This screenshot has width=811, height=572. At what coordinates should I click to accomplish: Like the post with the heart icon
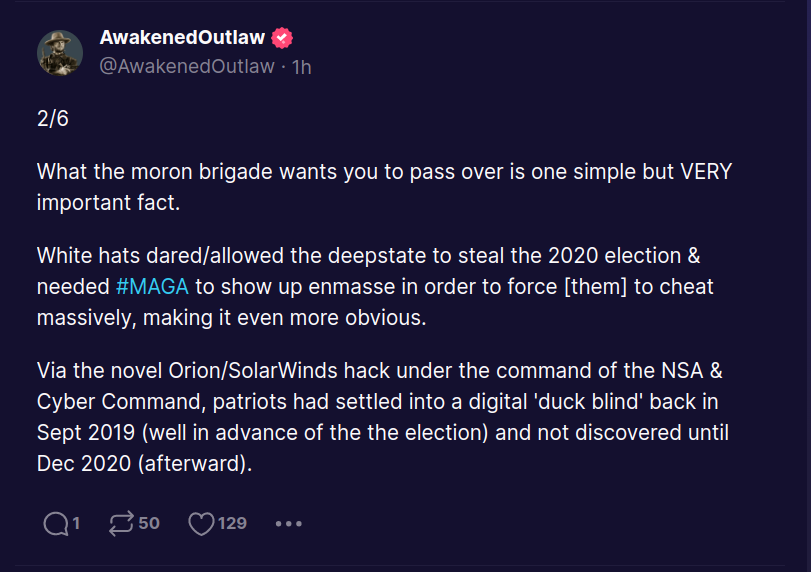(x=201, y=523)
